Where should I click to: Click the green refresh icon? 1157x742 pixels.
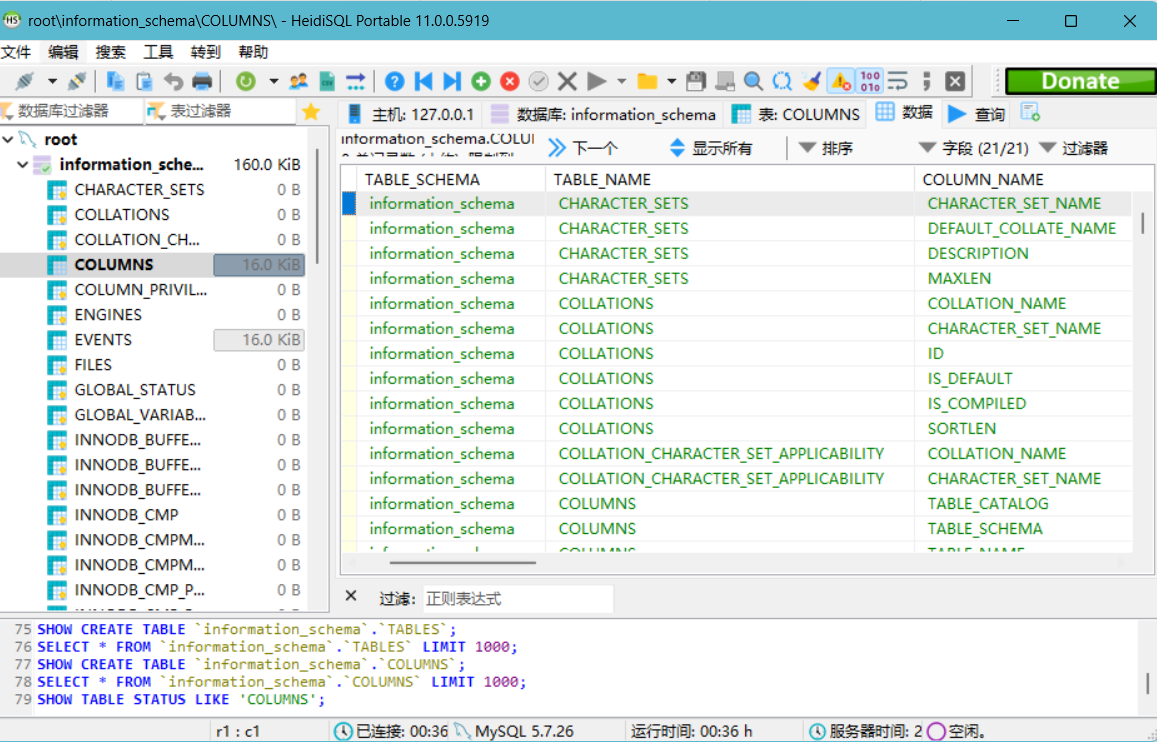246,80
